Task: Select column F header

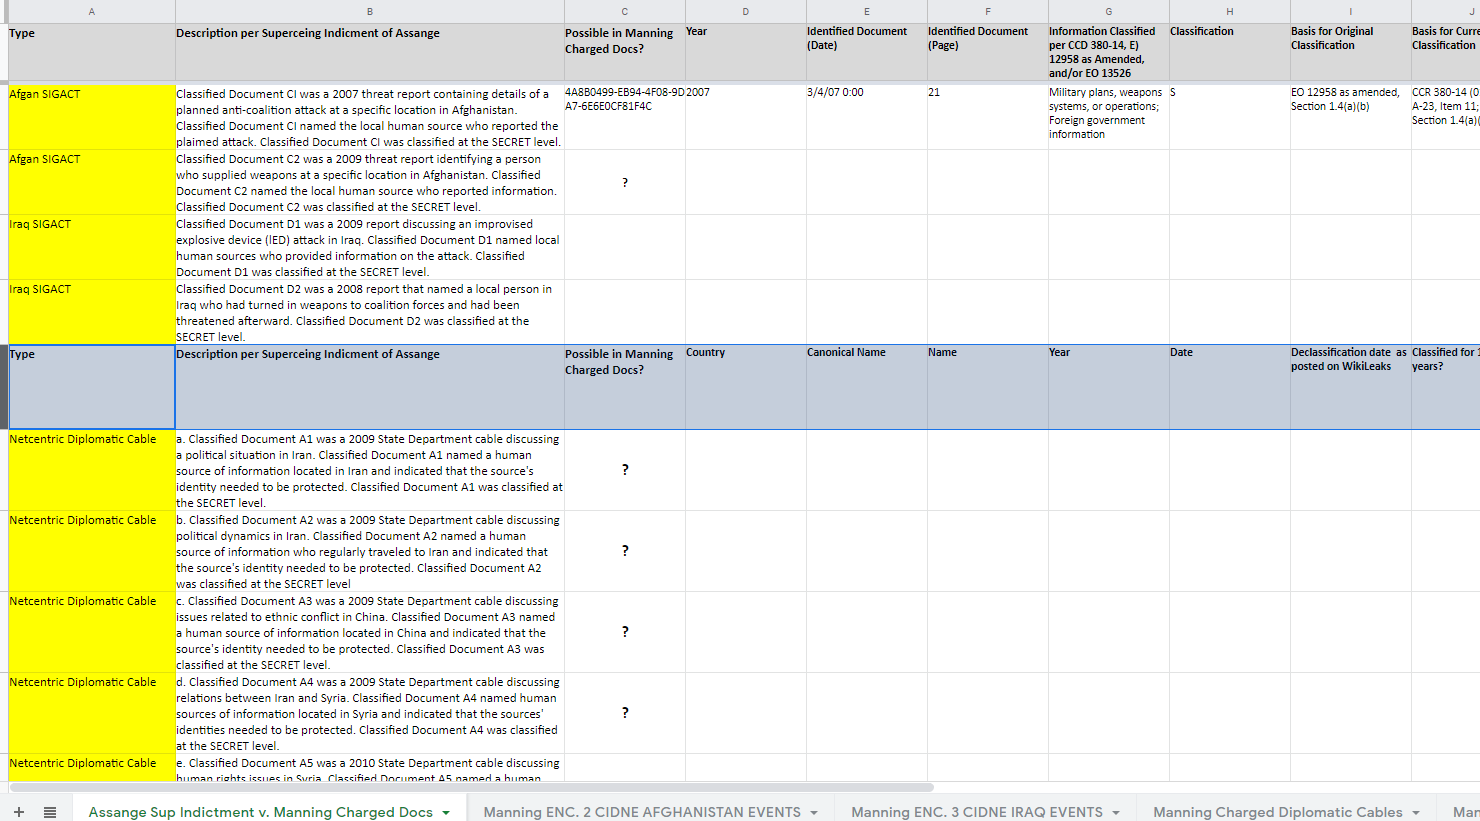Action: pyautogui.click(x=988, y=12)
